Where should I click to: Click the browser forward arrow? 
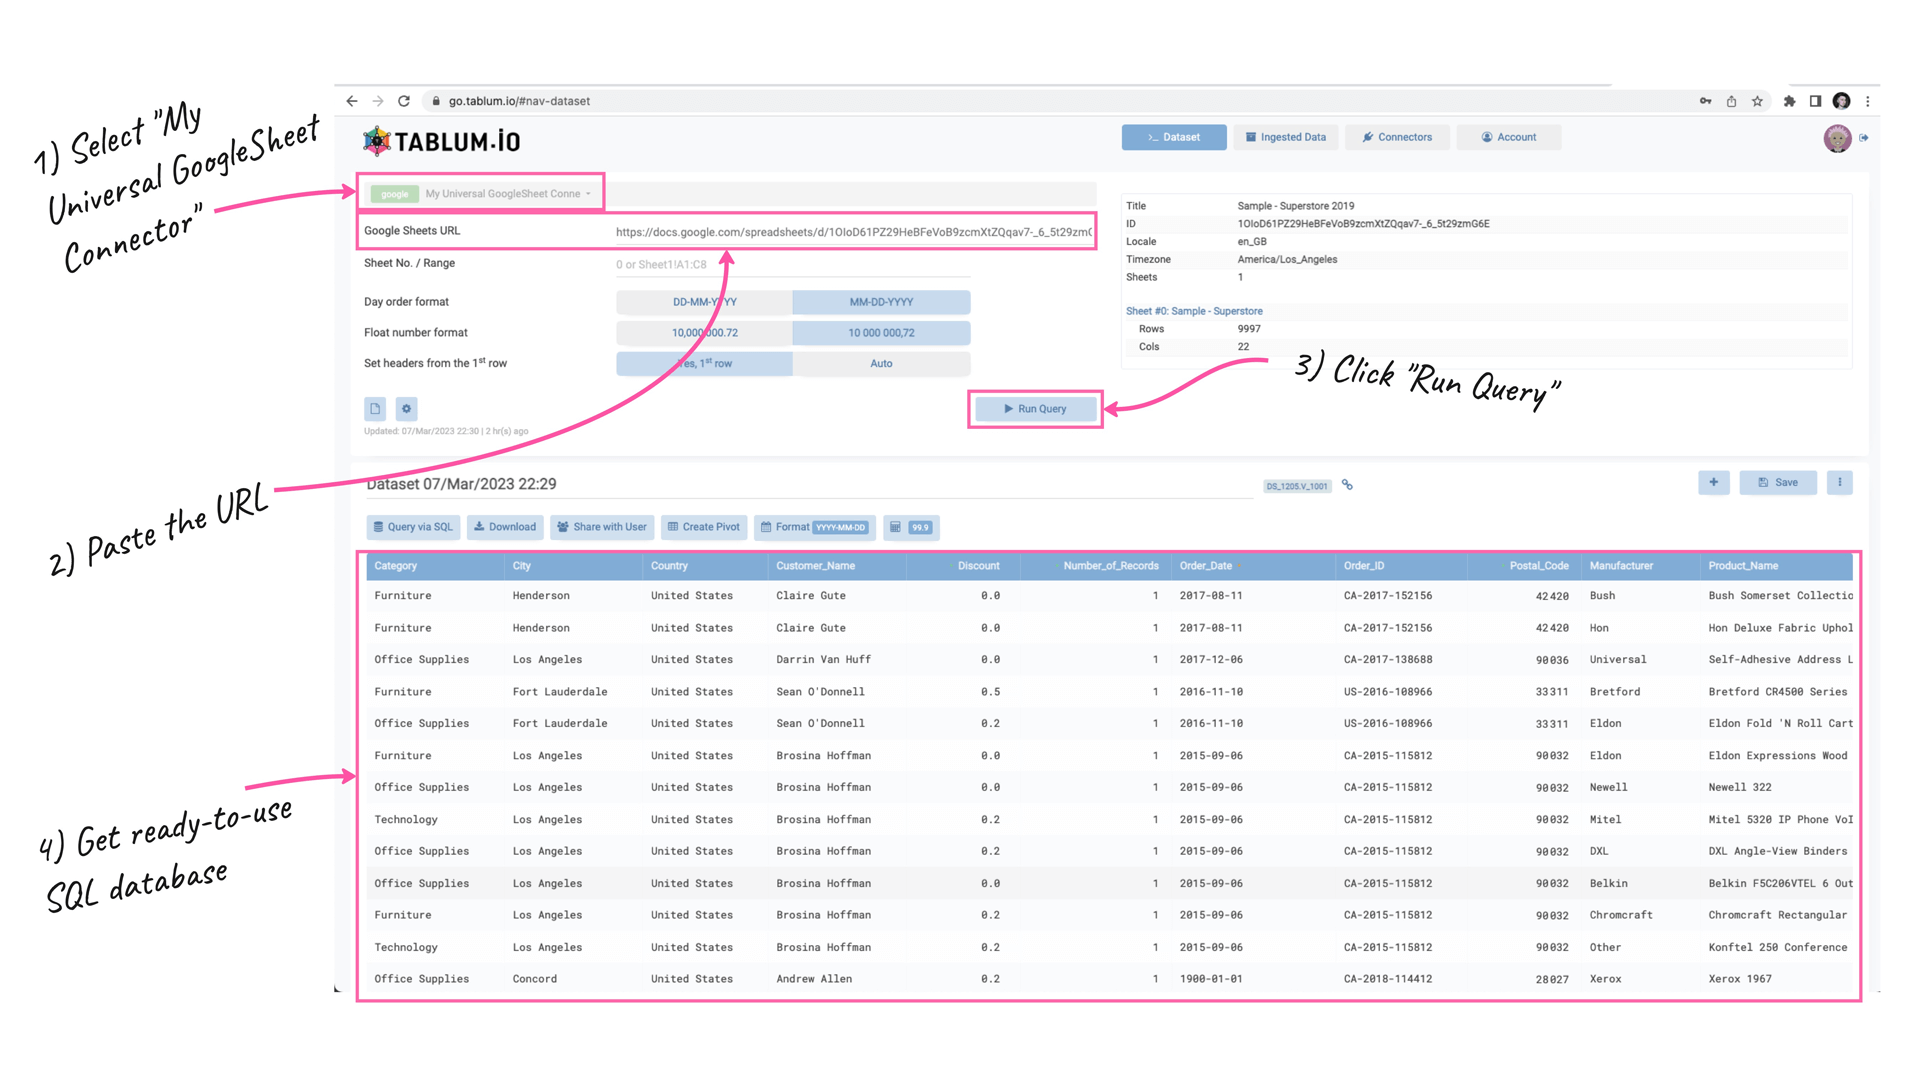(378, 101)
